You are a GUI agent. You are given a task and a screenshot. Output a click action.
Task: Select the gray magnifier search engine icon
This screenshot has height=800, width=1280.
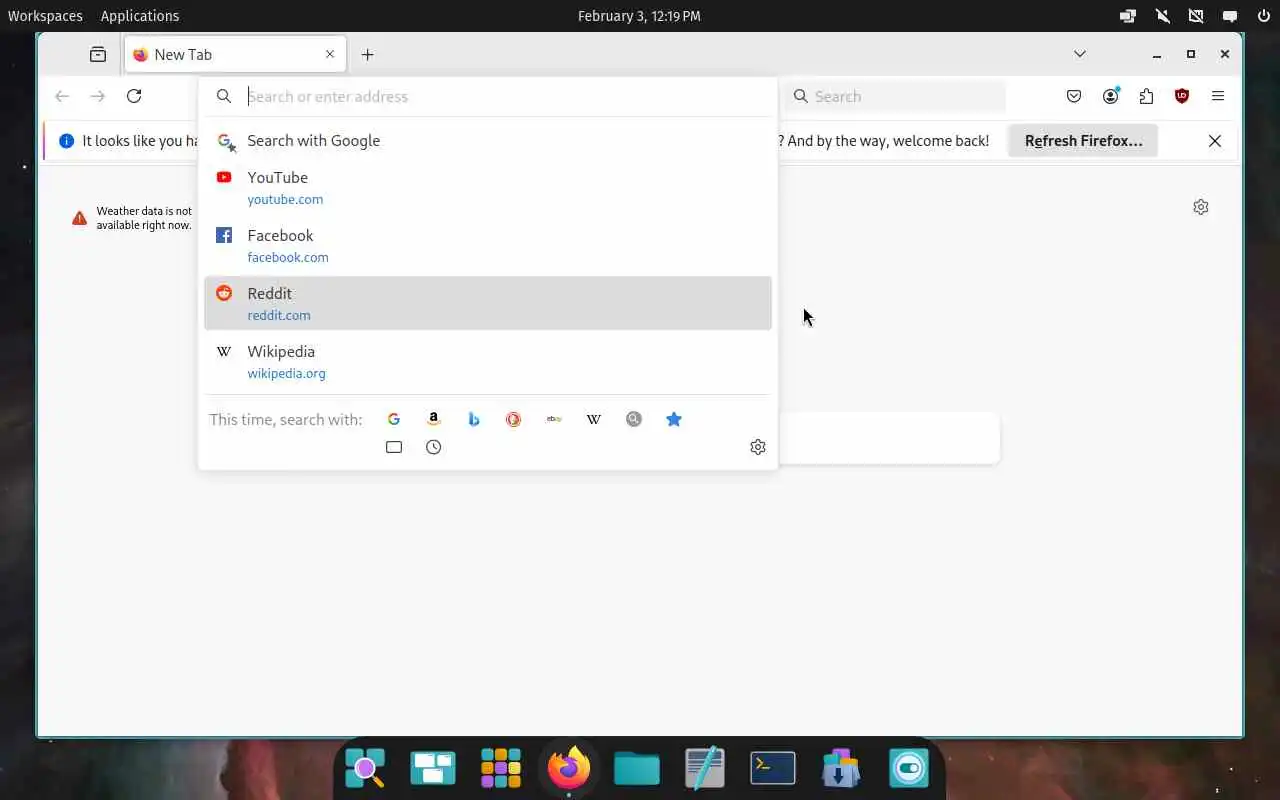click(634, 419)
